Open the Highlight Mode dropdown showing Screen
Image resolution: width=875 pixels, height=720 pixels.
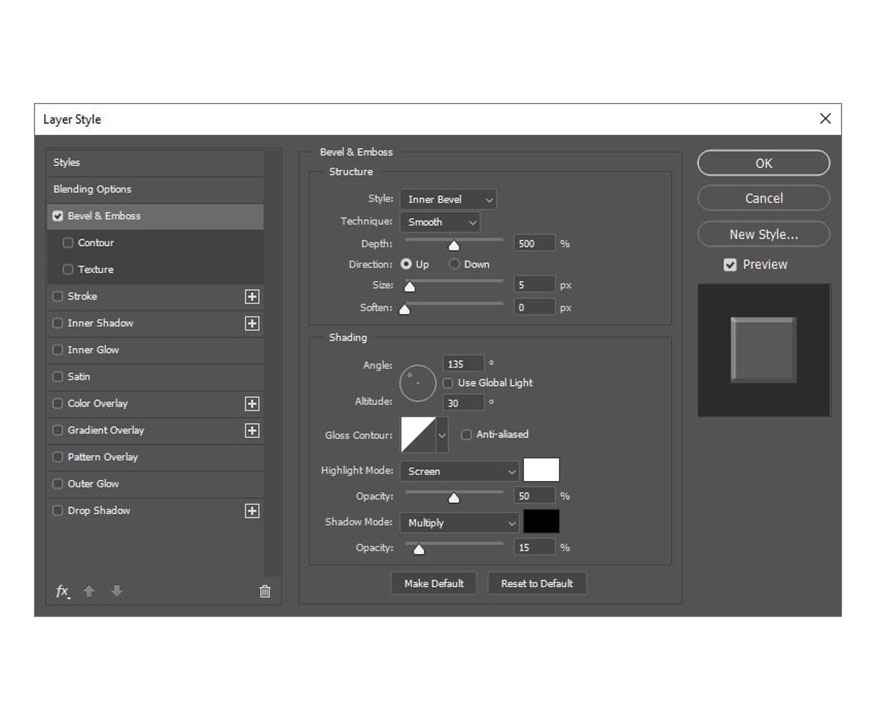tap(459, 471)
